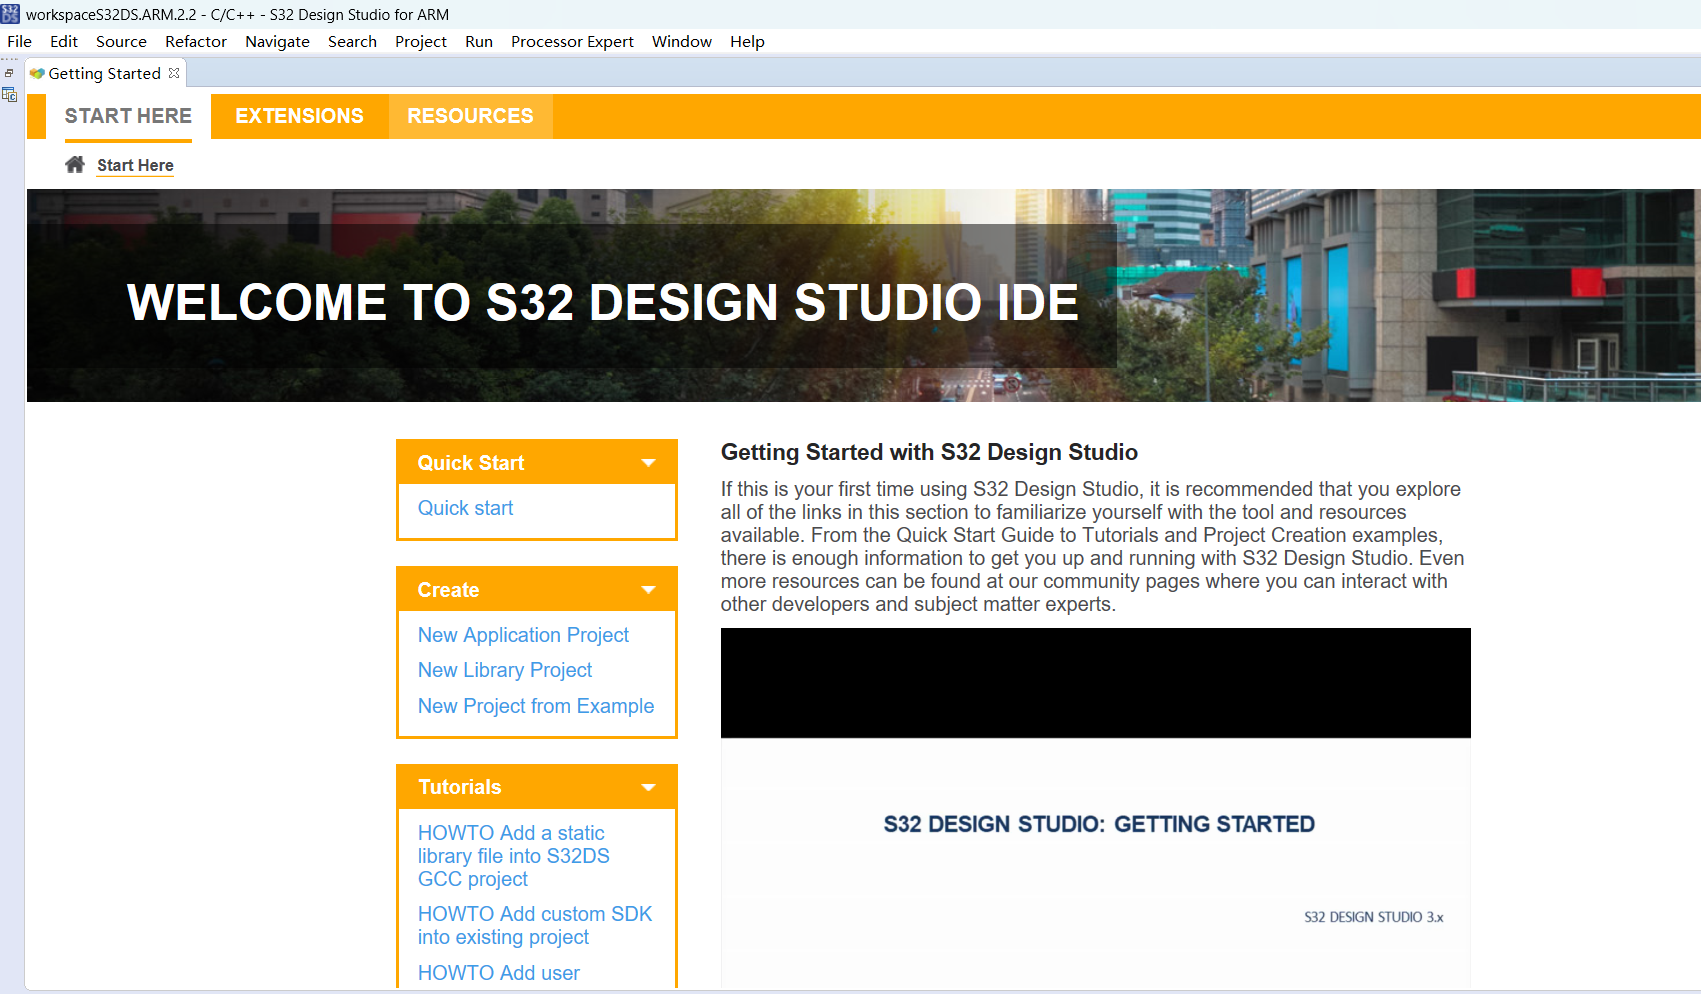
Task: Click the S32DS application icon in title bar
Action: (x=10, y=14)
